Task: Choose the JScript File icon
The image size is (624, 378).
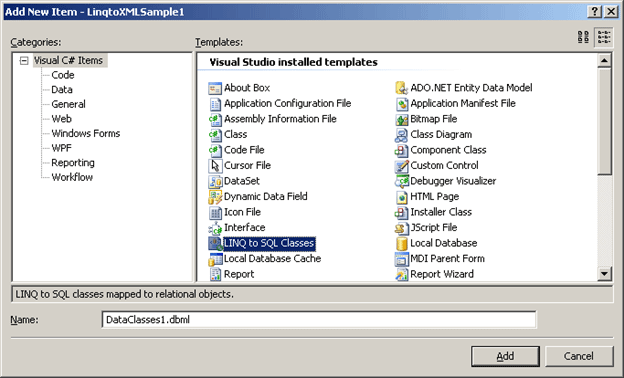Action: click(x=401, y=228)
